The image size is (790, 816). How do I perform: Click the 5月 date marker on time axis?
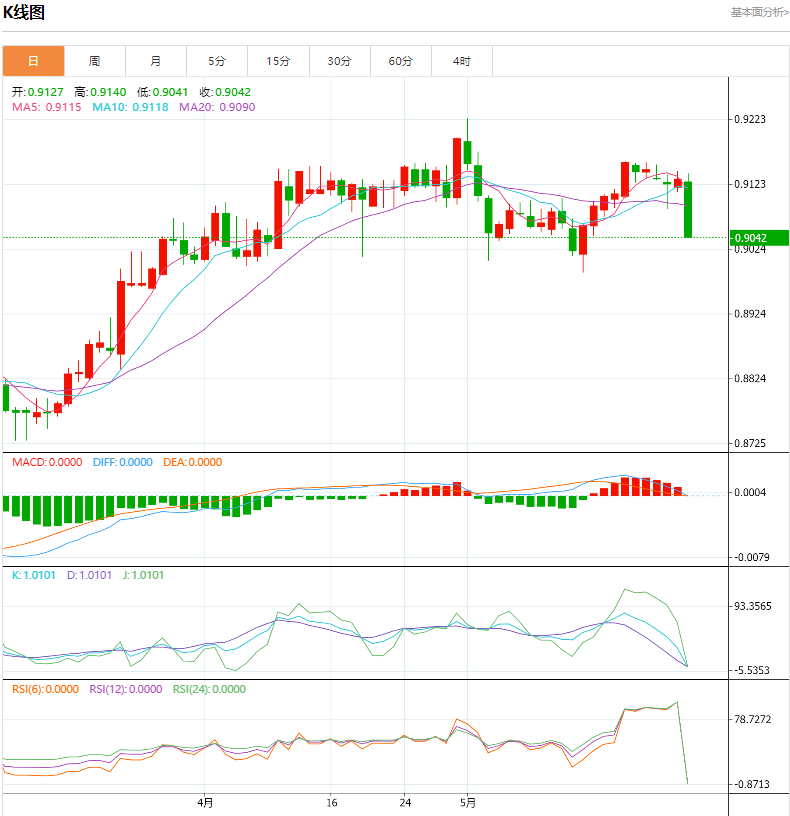pyautogui.click(x=468, y=802)
